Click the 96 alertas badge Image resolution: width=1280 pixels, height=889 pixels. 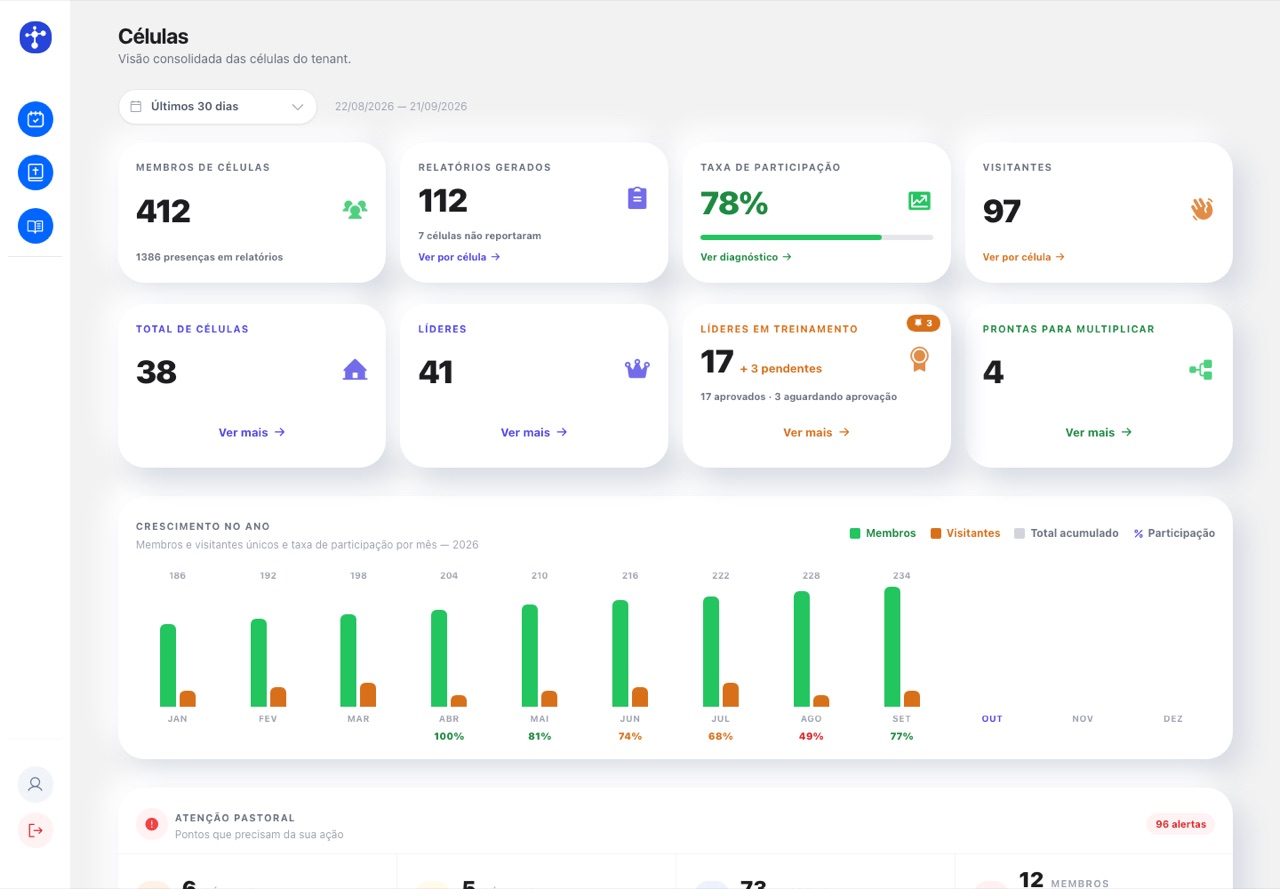coord(1181,825)
